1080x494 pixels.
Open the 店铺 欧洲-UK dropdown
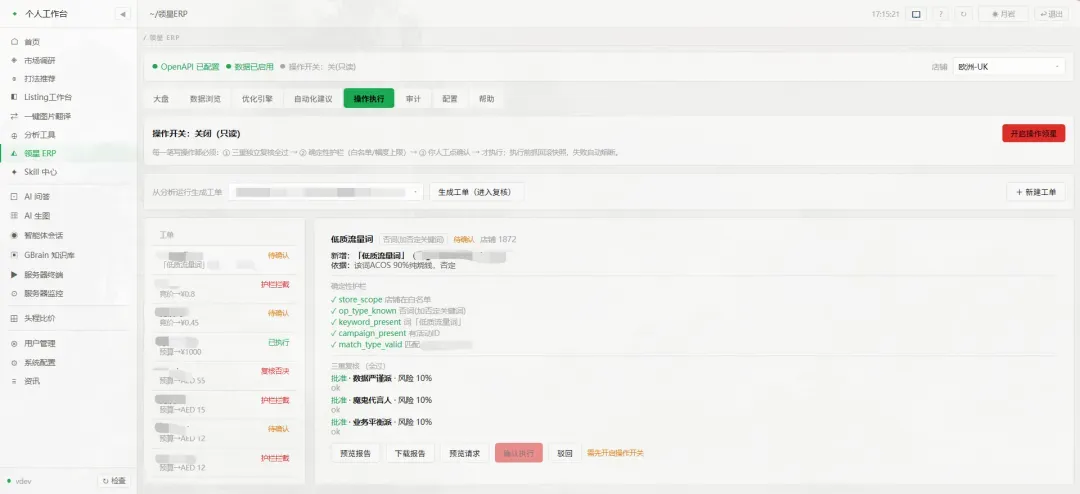[x=1008, y=67]
